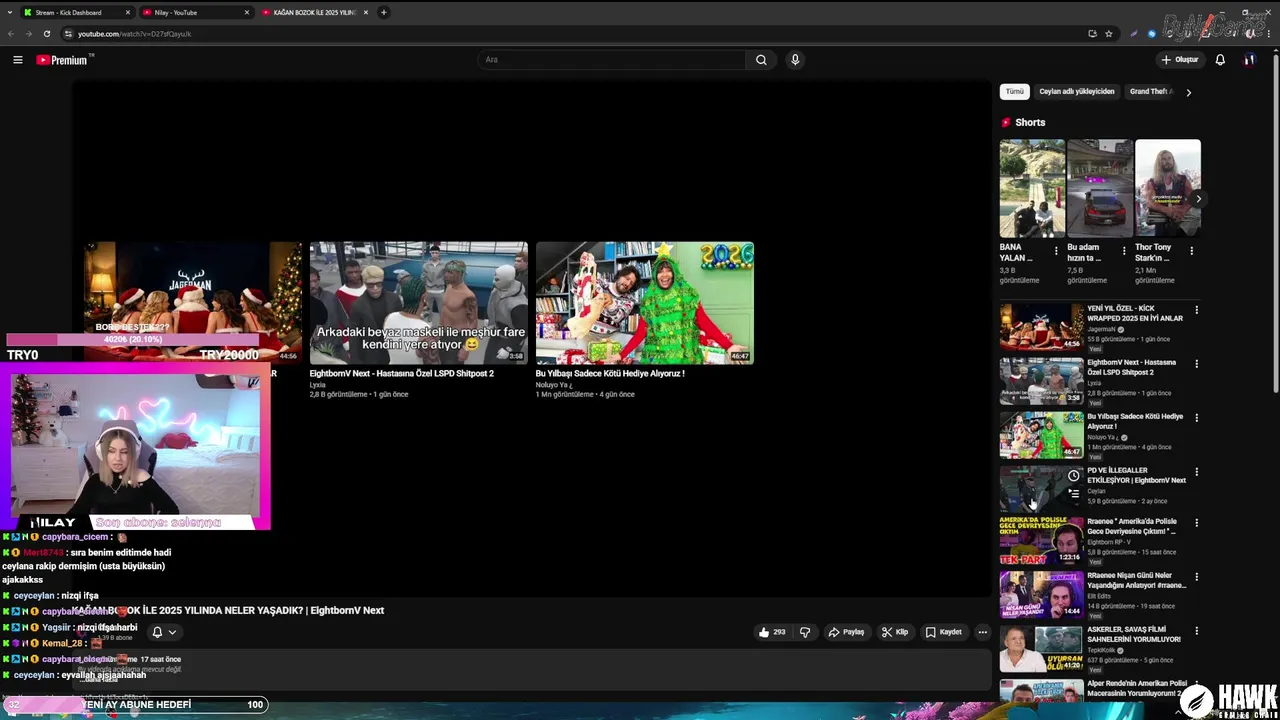Open more actions three-dot button under video

coord(982,632)
